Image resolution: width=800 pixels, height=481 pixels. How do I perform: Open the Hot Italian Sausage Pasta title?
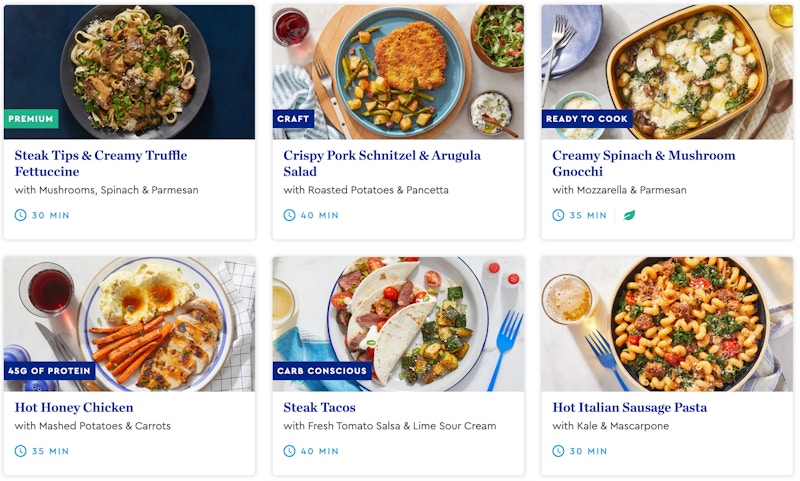(629, 407)
